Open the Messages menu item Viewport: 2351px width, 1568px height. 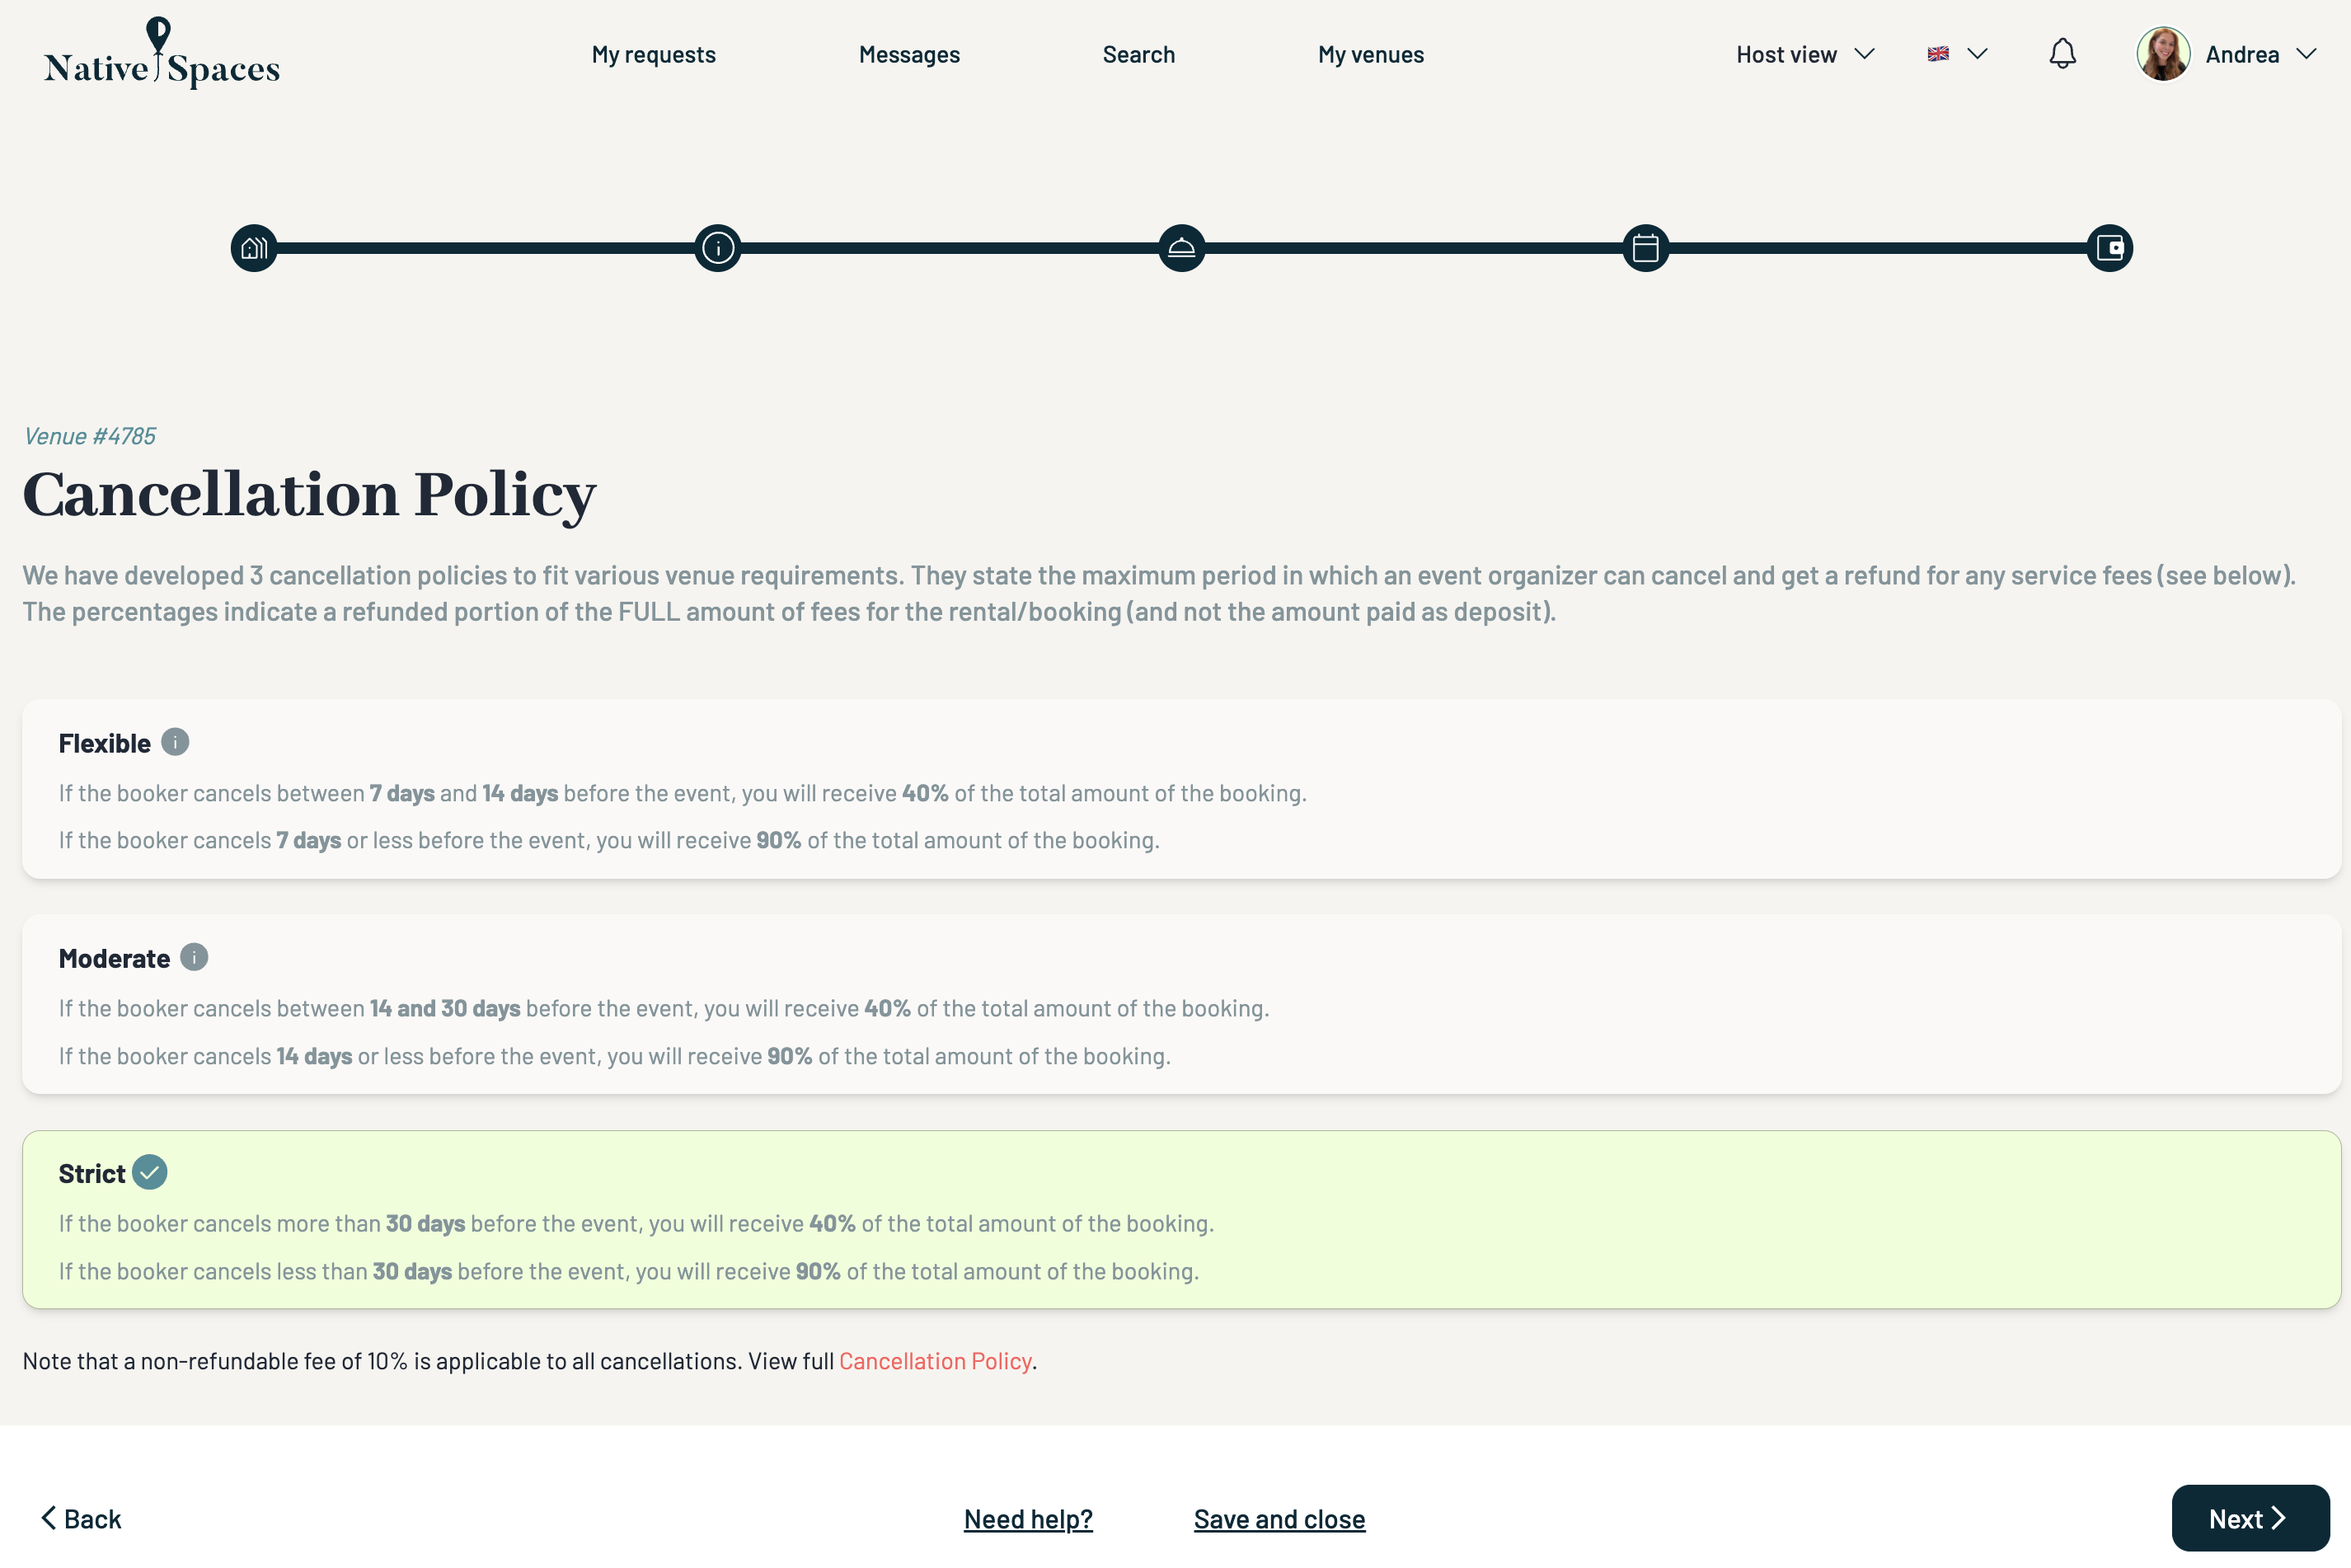point(909,54)
